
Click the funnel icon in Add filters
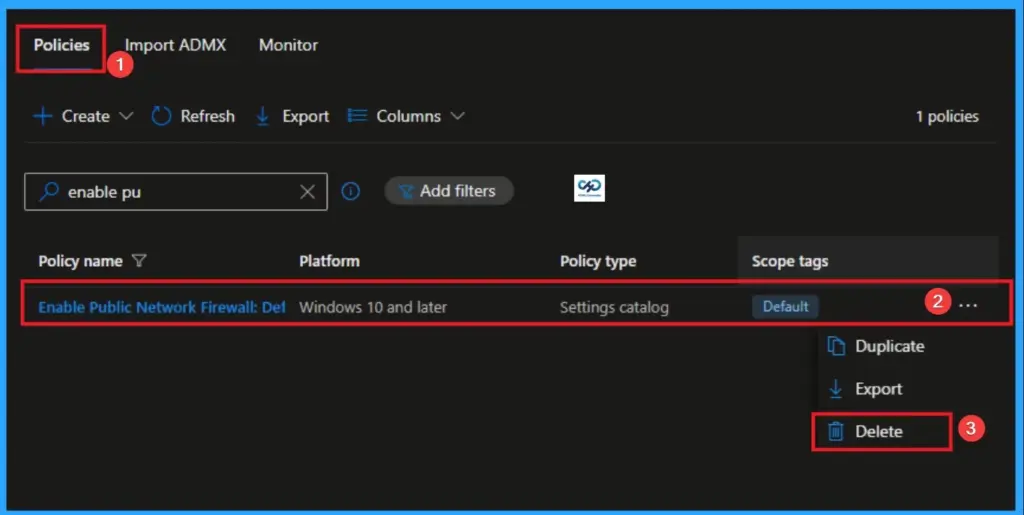pyautogui.click(x=406, y=191)
